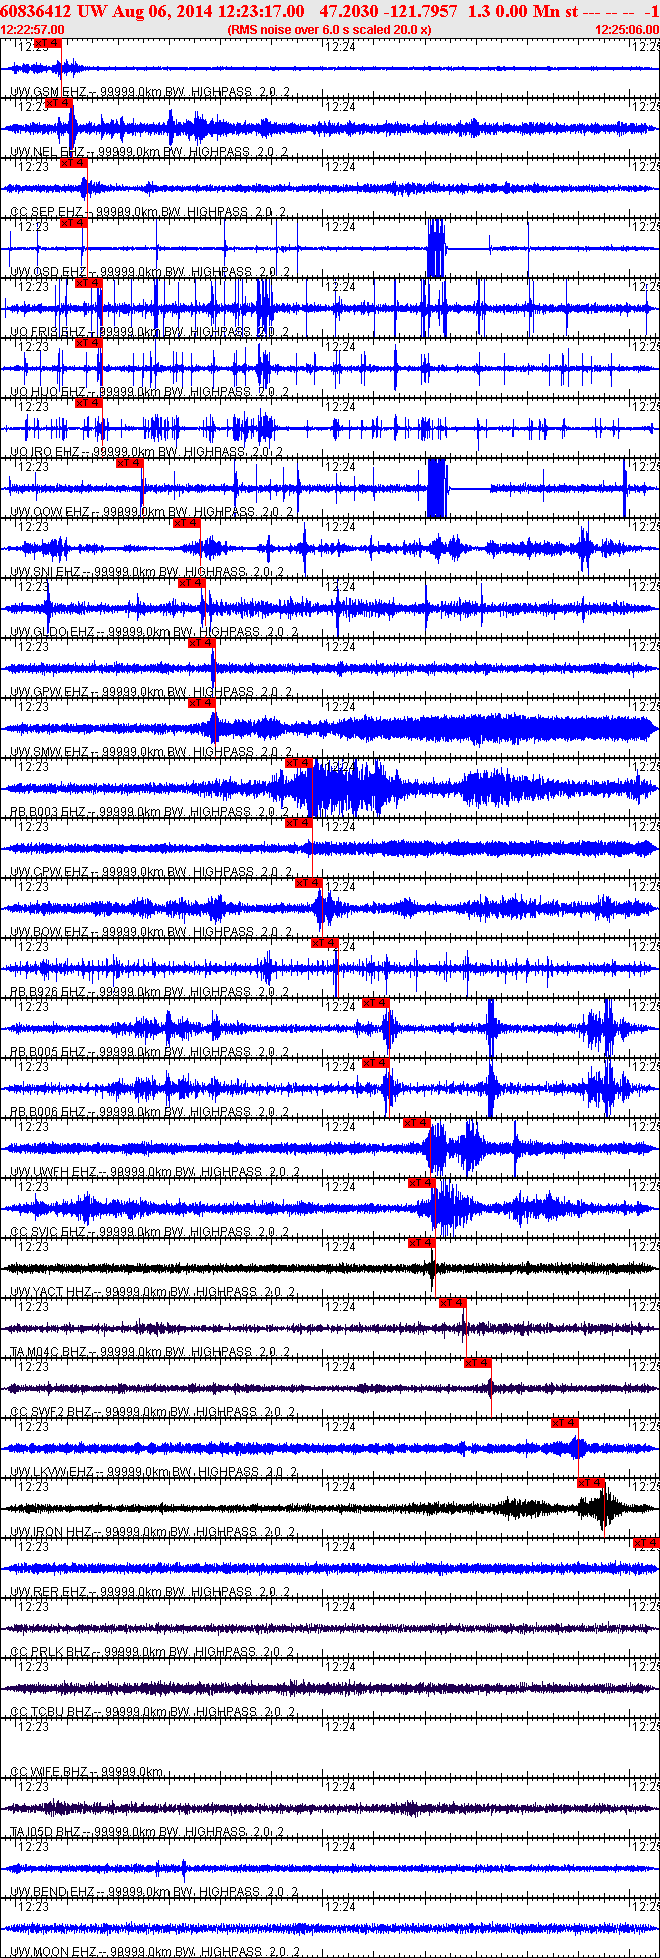The image size is (660, 1958).
Task: Select the pick marker on TA M04C trace
Action: pos(454,1303)
